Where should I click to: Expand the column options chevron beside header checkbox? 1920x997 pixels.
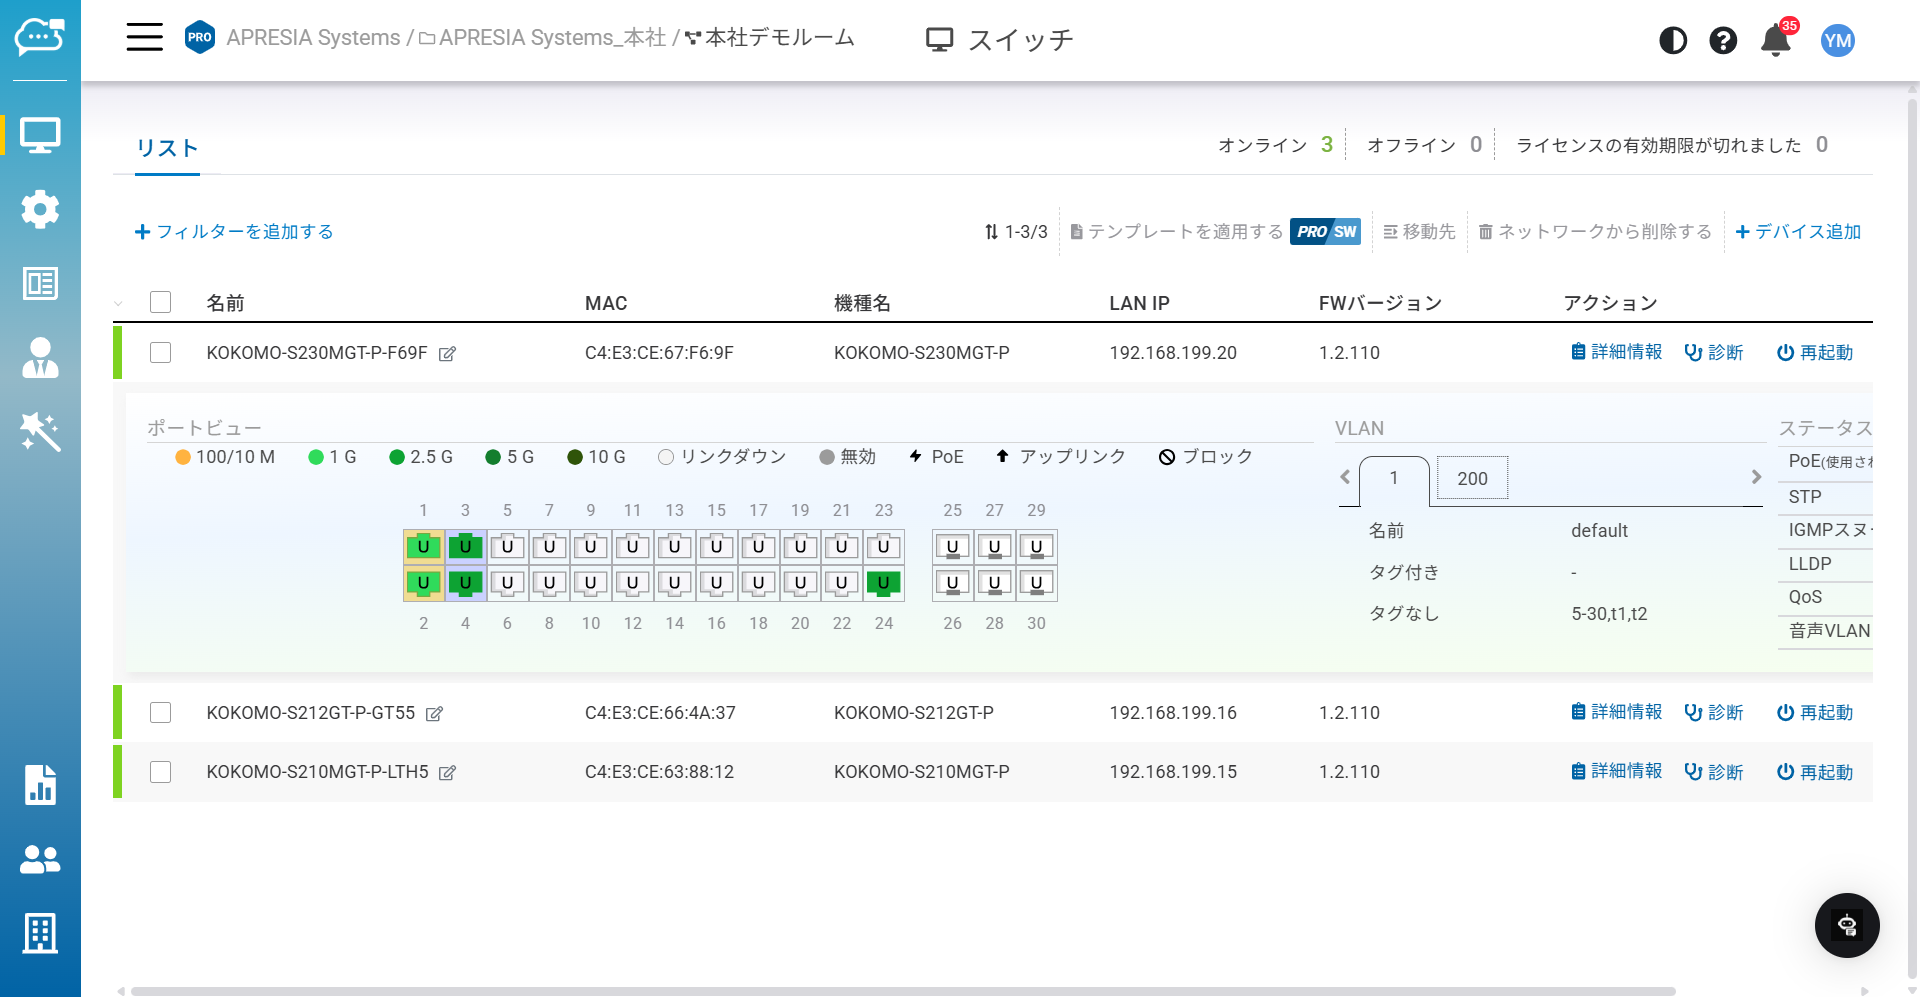tap(119, 303)
